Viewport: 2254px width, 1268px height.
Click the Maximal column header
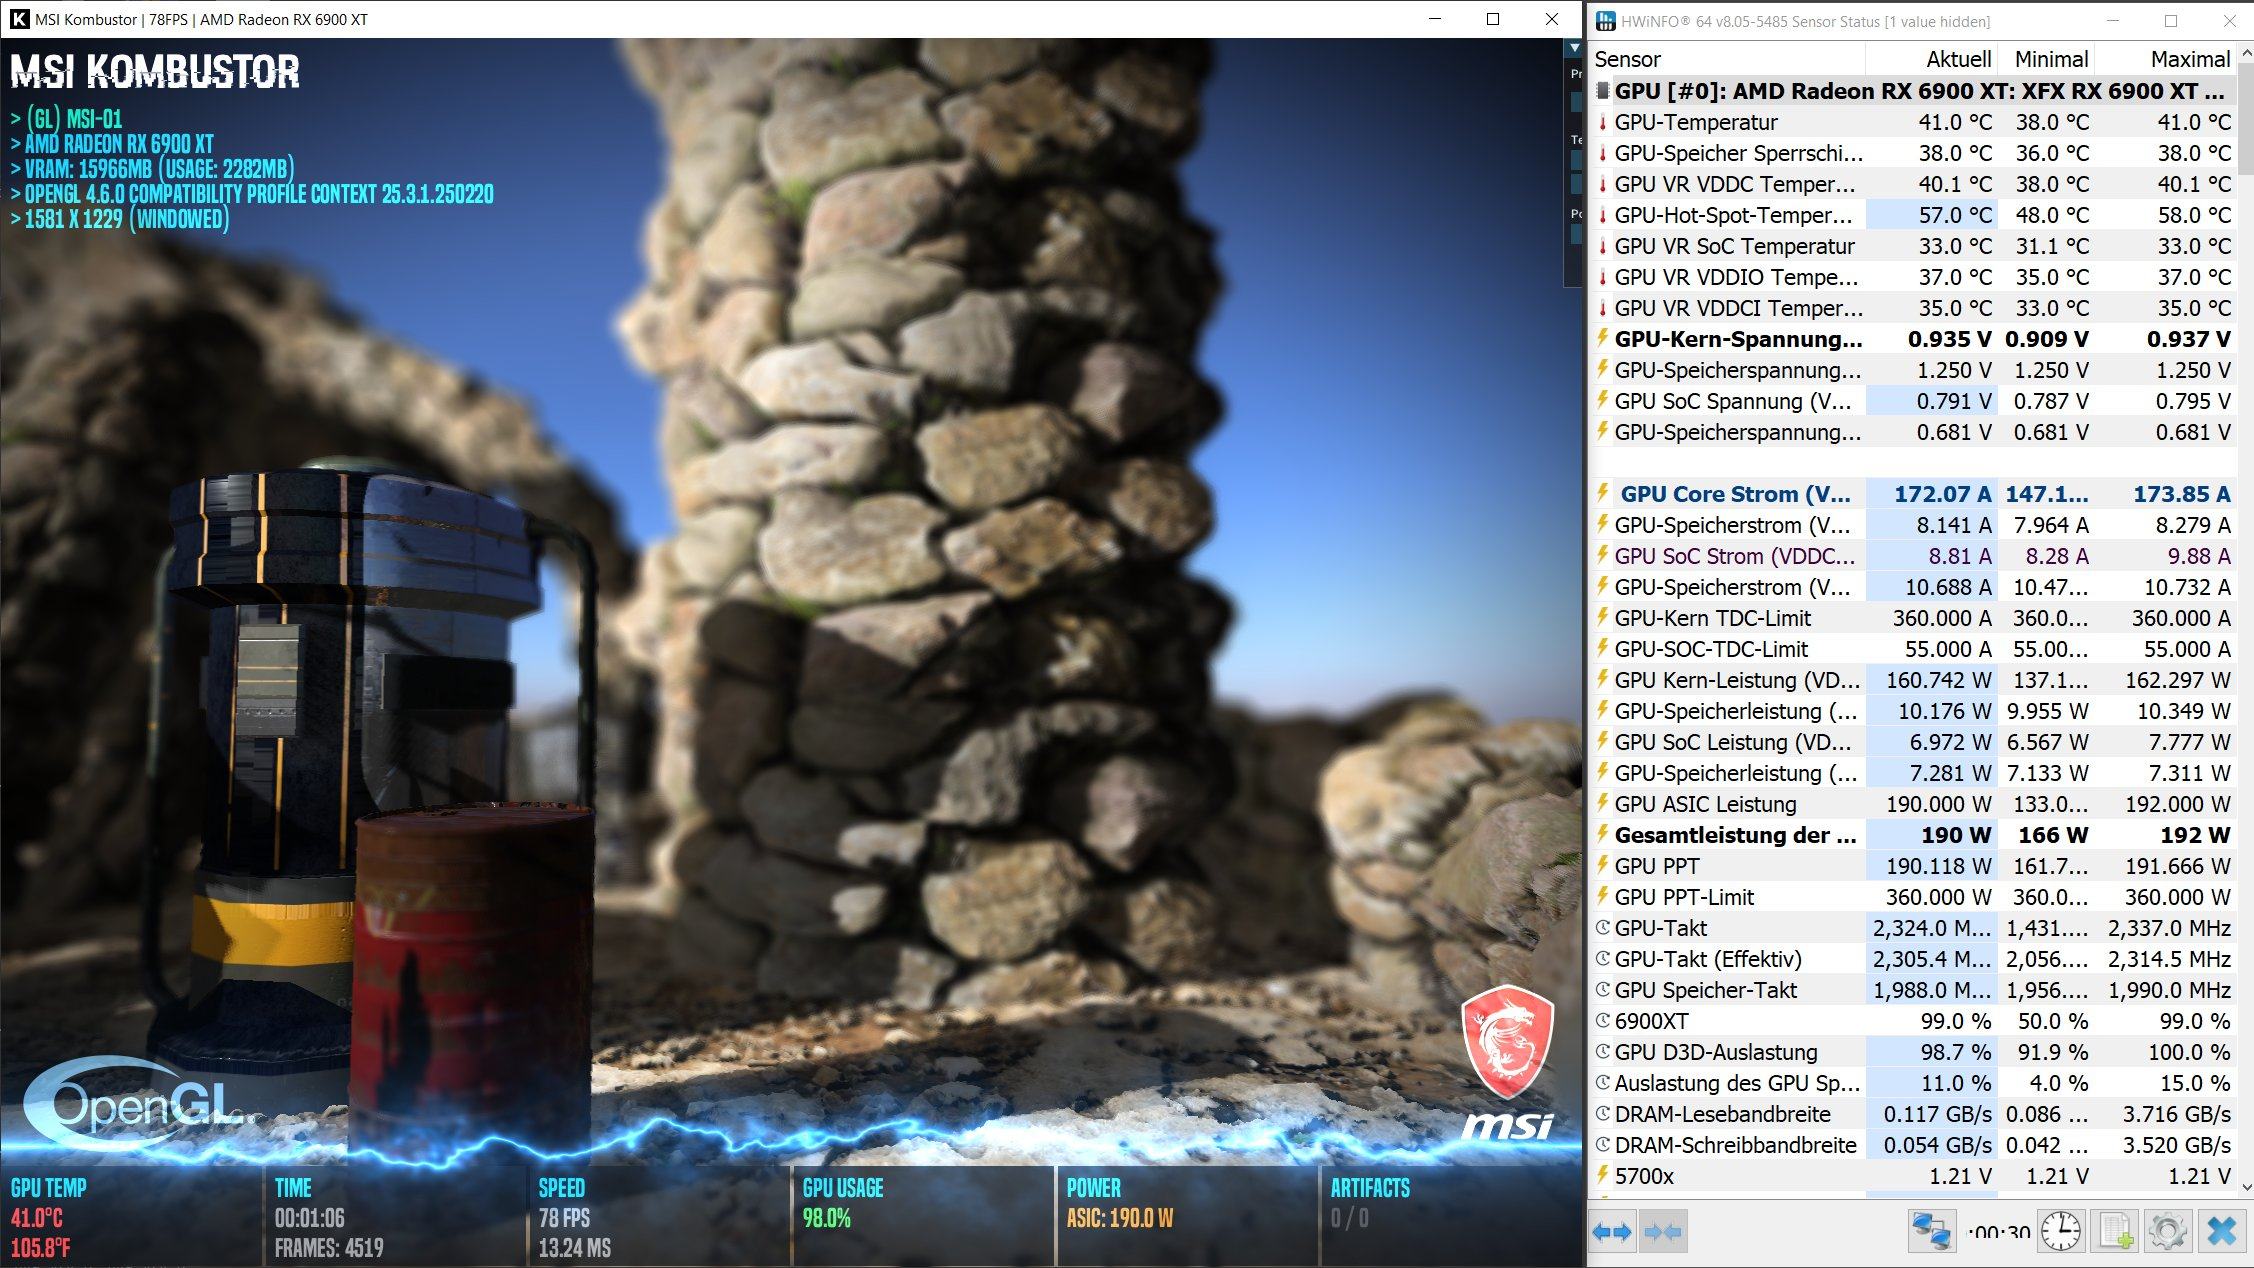pos(2189,59)
